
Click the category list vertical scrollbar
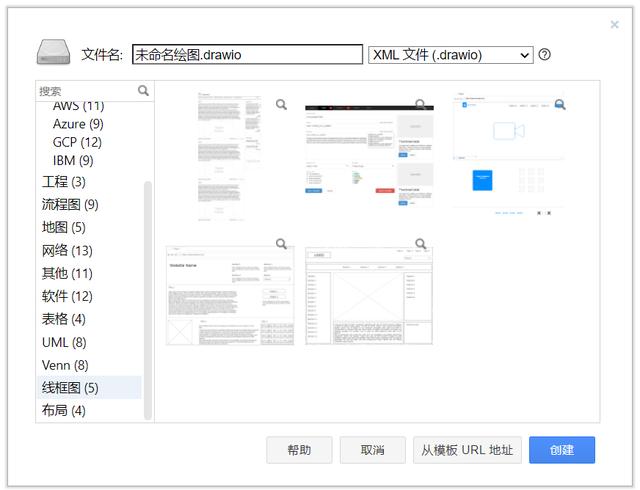pyautogui.click(x=149, y=300)
